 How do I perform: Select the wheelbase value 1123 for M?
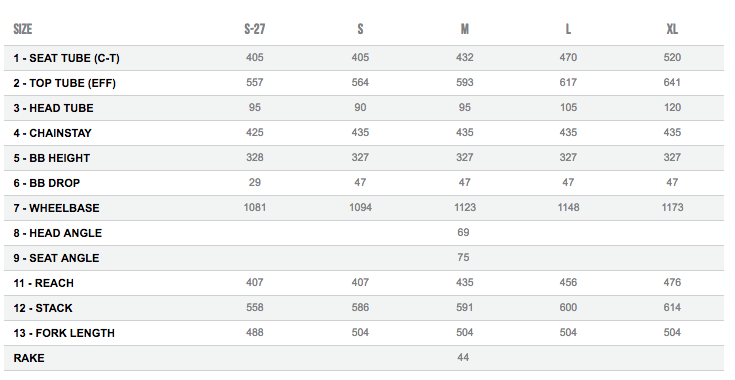coord(465,207)
